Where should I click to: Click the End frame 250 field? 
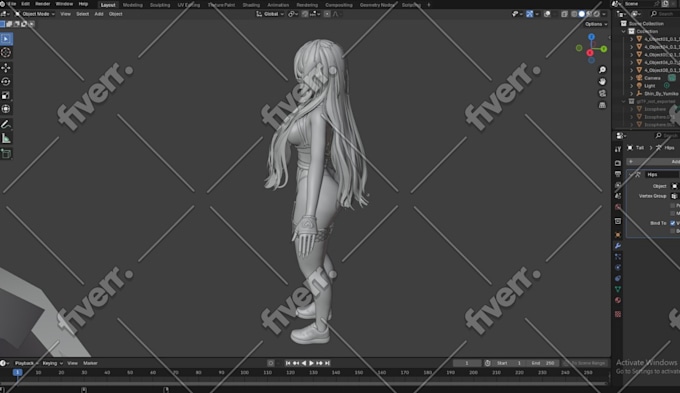point(543,363)
